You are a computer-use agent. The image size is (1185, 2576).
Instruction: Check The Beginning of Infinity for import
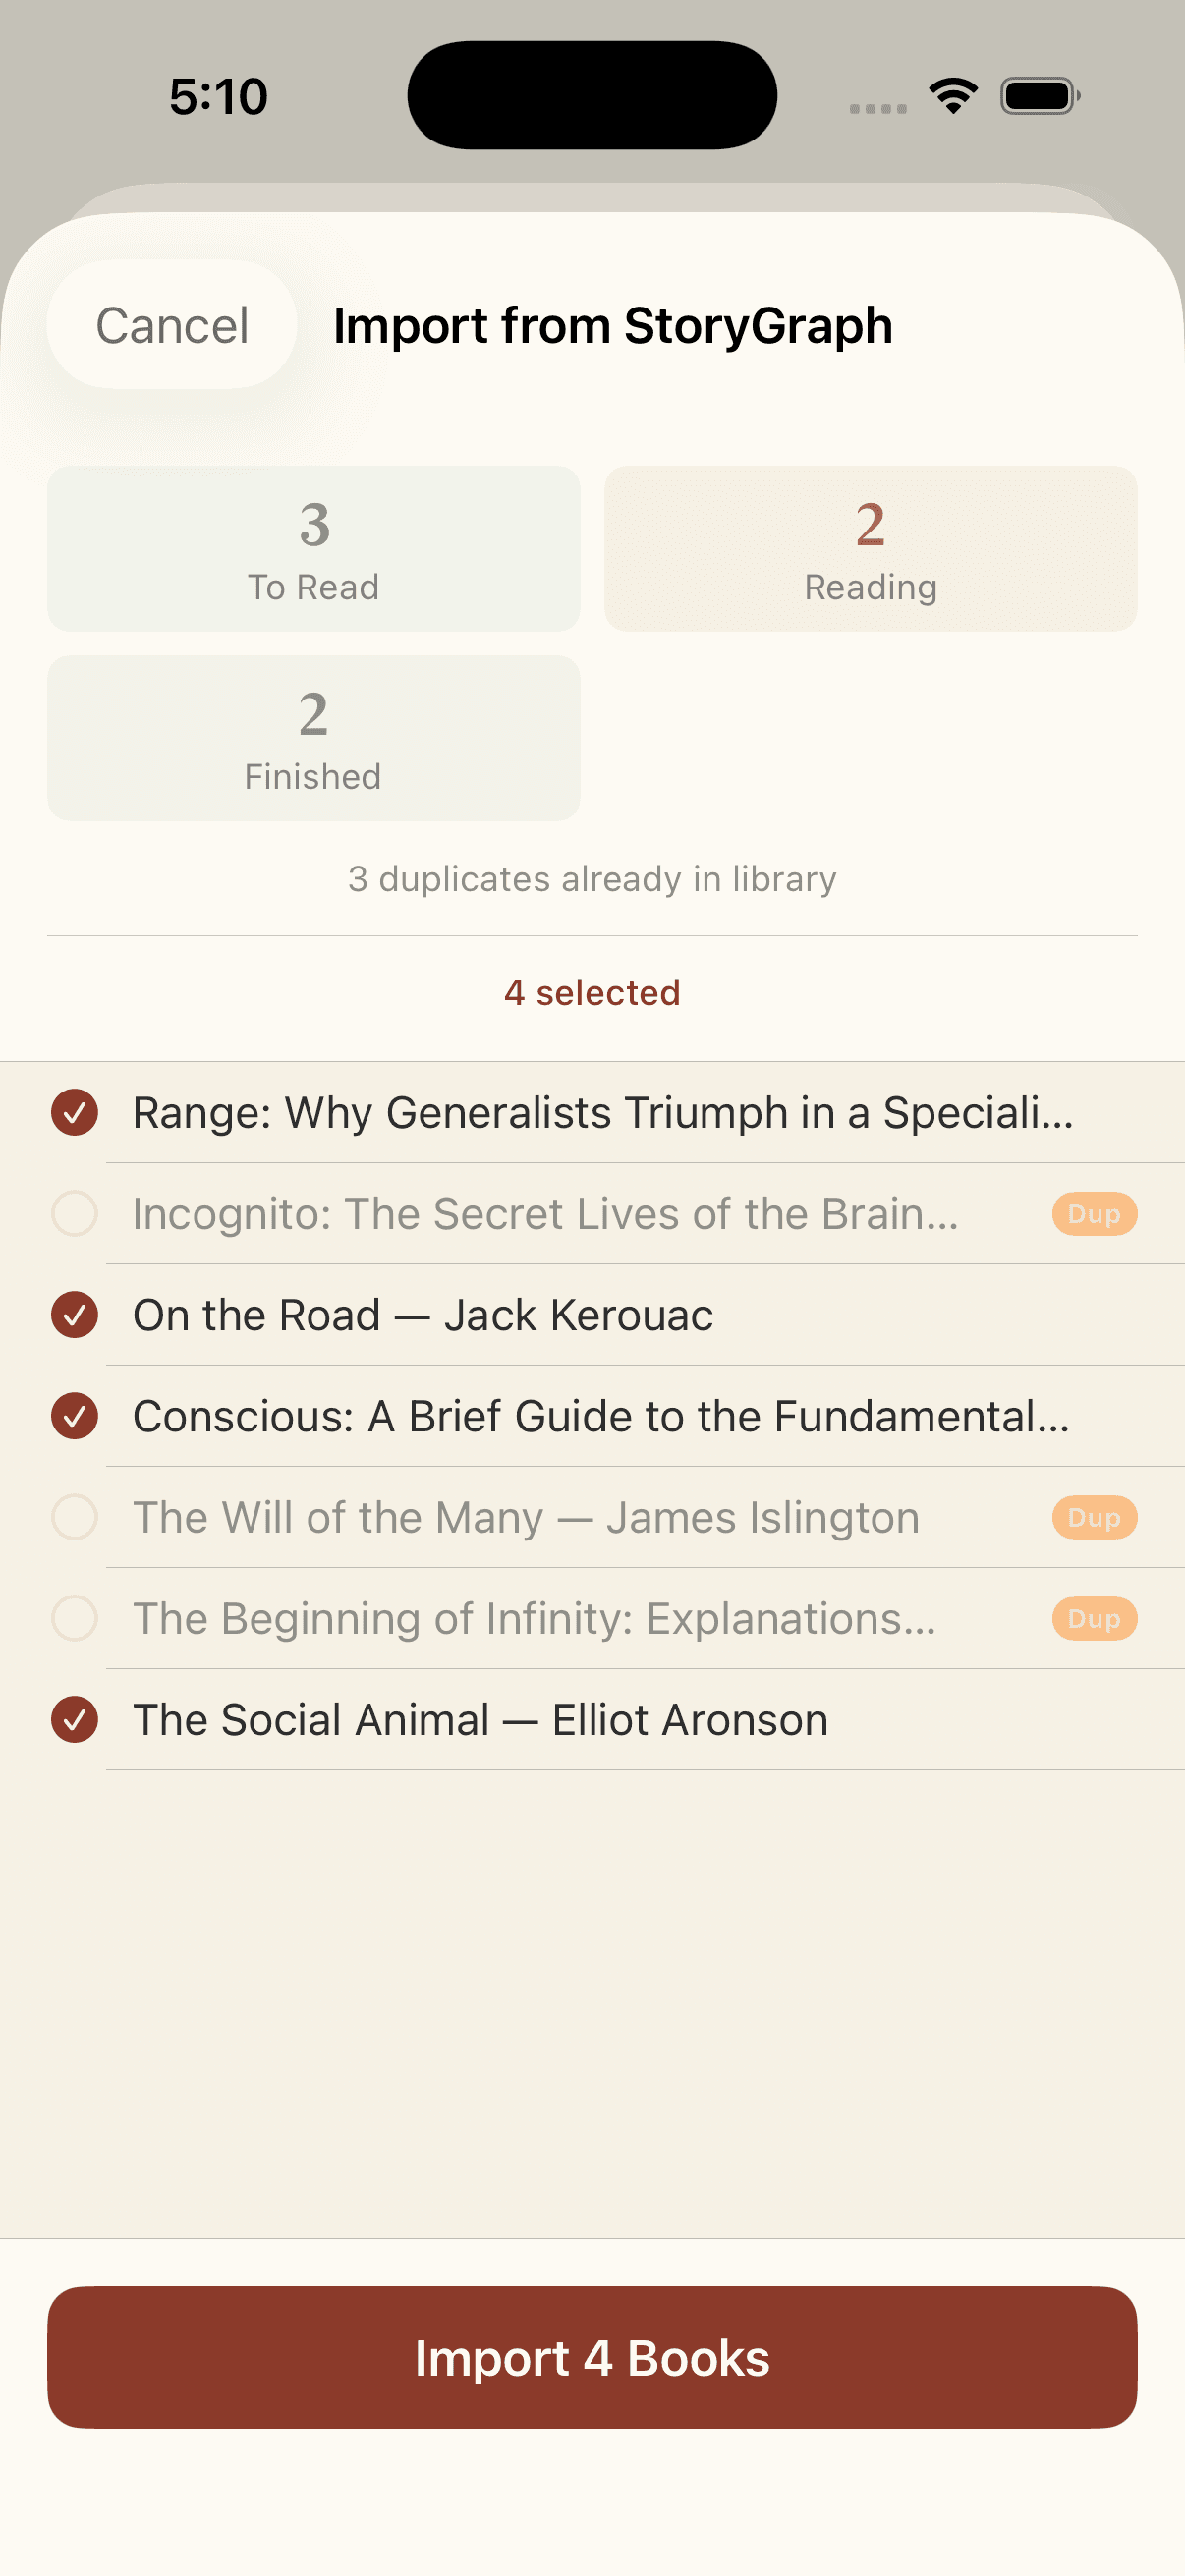[74, 1618]
